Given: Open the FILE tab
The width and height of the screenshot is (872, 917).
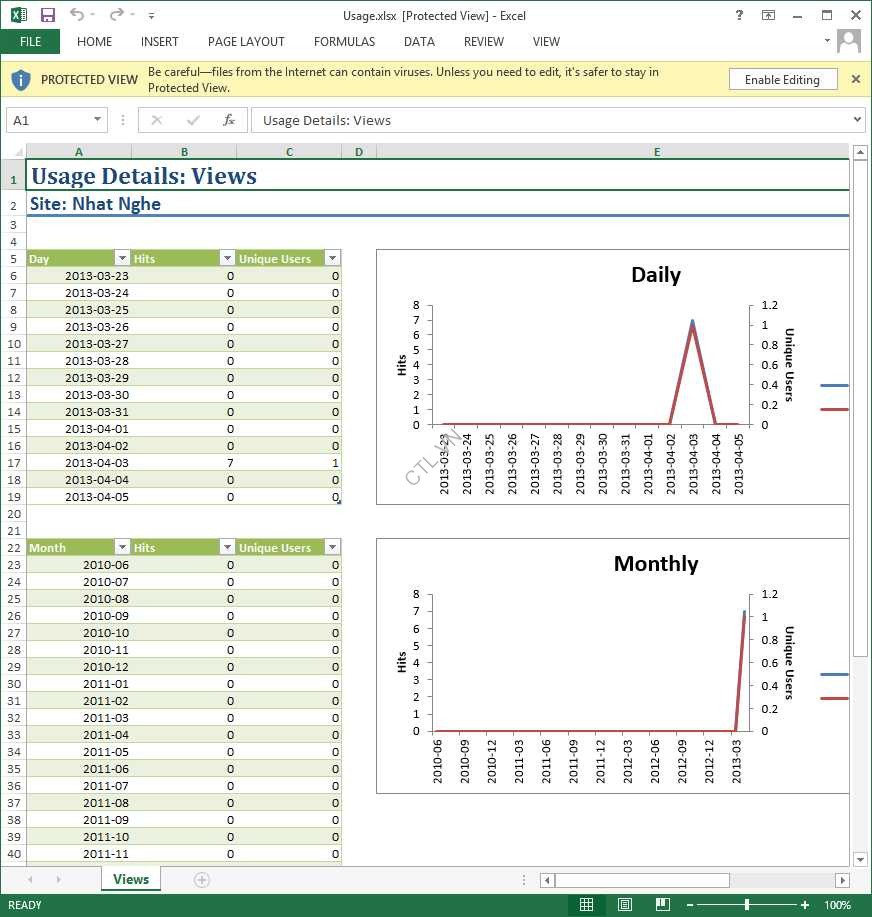Looking at the screenshot, I should point(30,42).
